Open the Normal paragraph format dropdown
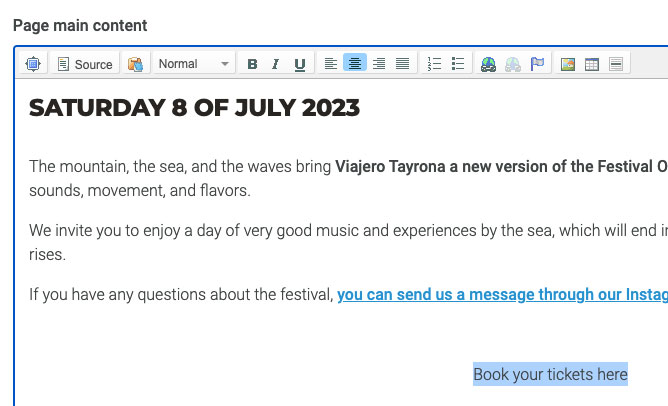The height and width of the screenshot is (406, 668). pyautogui.click(x=194, y=64)
